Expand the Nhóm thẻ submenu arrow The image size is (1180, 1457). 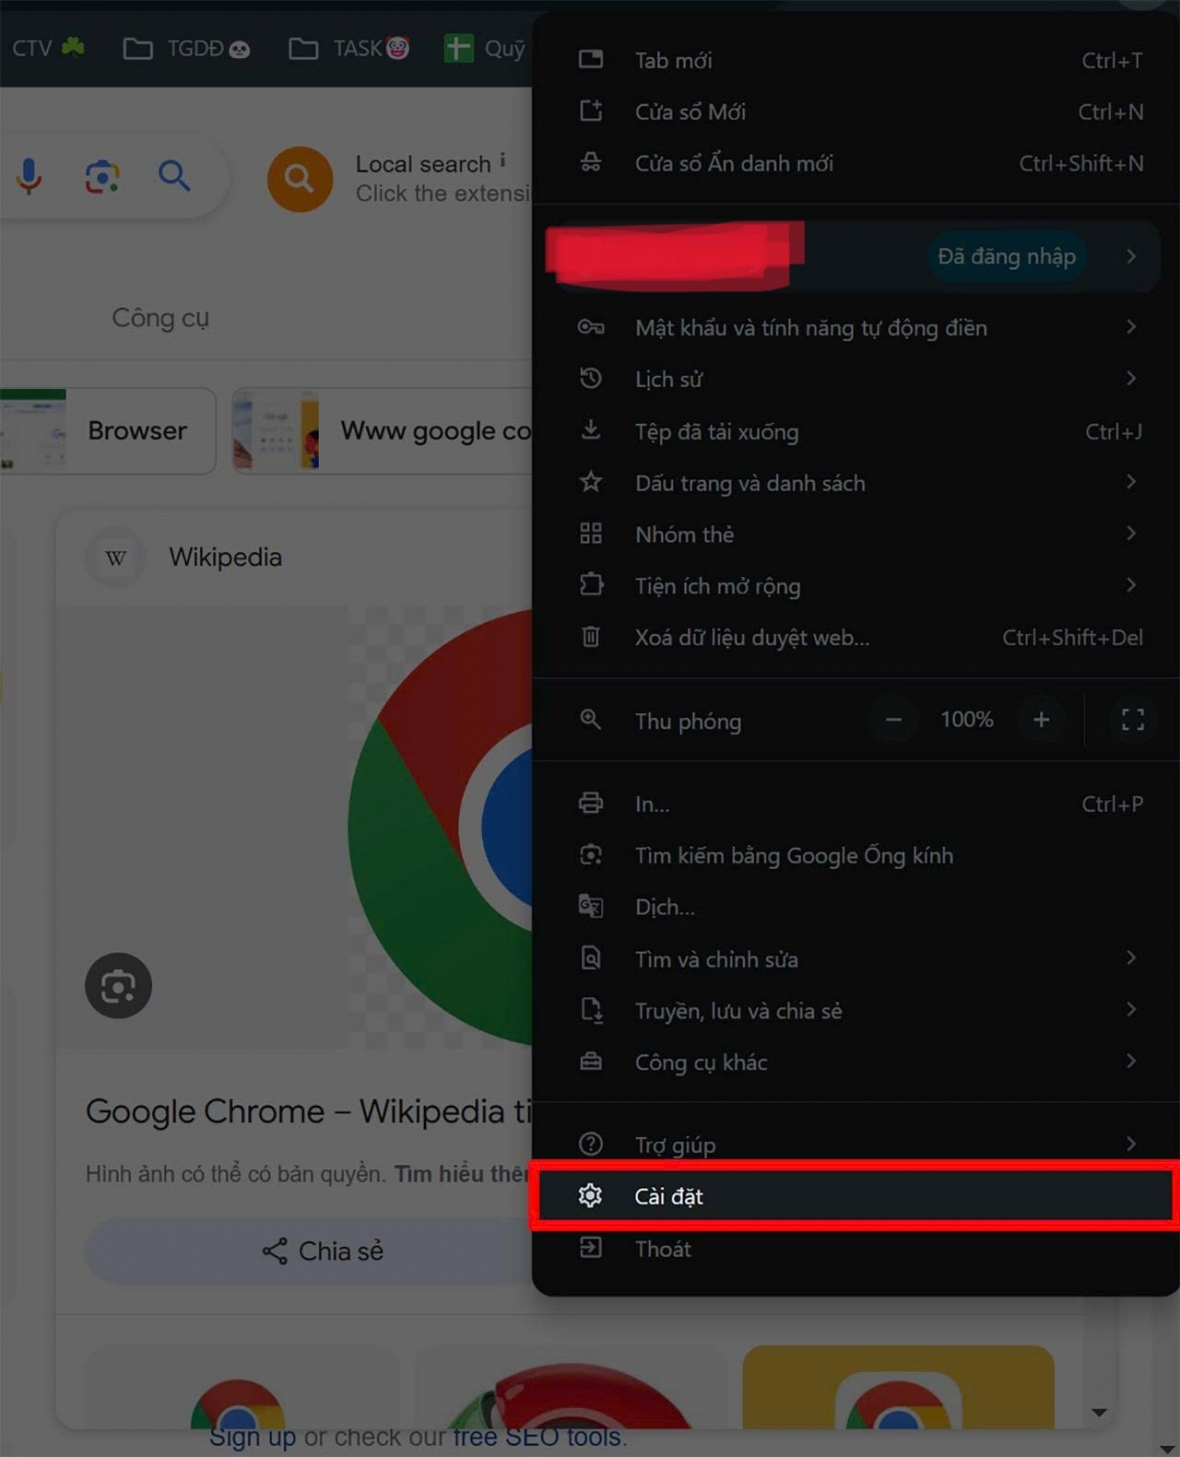[1131, 533]
